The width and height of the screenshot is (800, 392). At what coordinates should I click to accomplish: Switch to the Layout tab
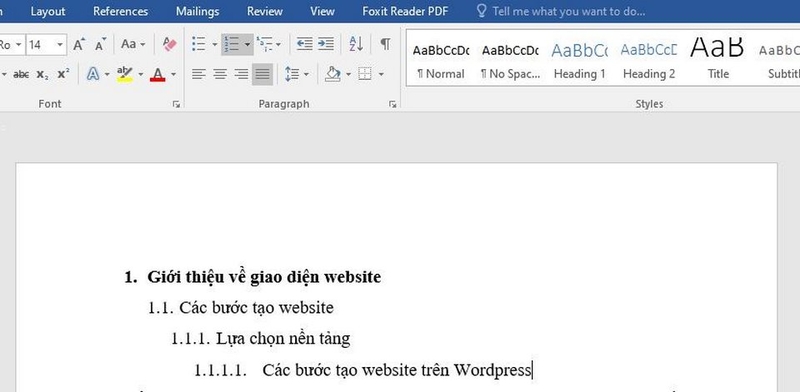pyautogui.click(x=48, y=11)
